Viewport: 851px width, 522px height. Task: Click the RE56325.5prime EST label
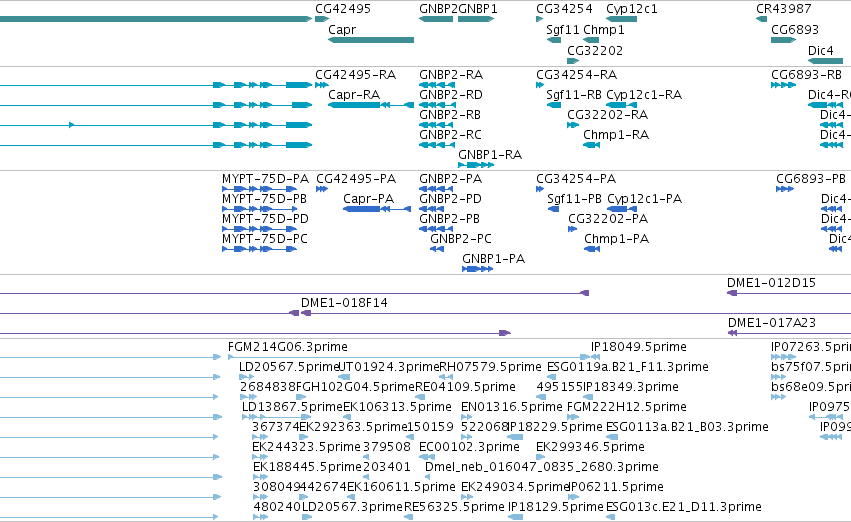[455, 507]
